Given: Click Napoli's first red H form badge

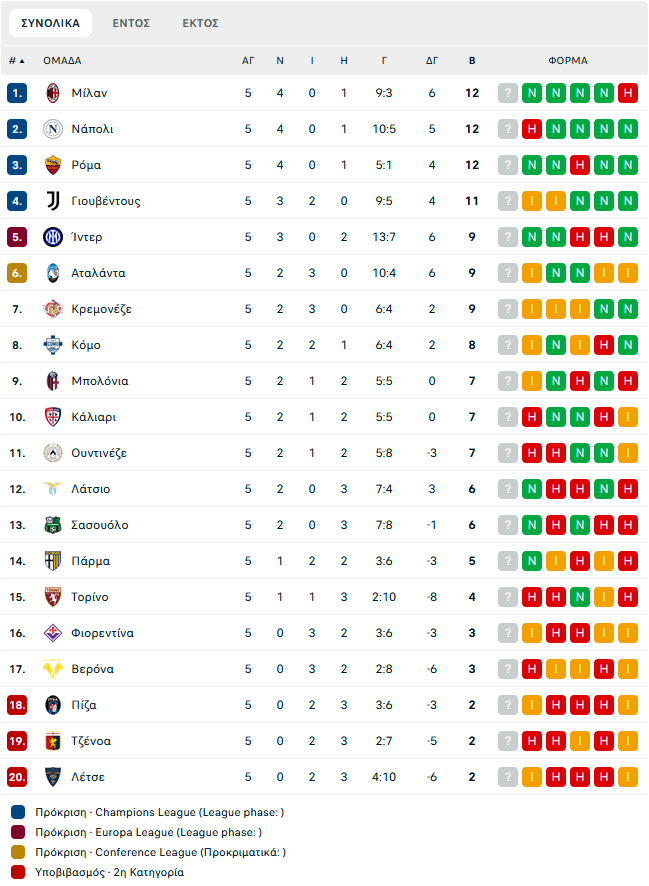Looking at the screenshot, I should point(532,129).
